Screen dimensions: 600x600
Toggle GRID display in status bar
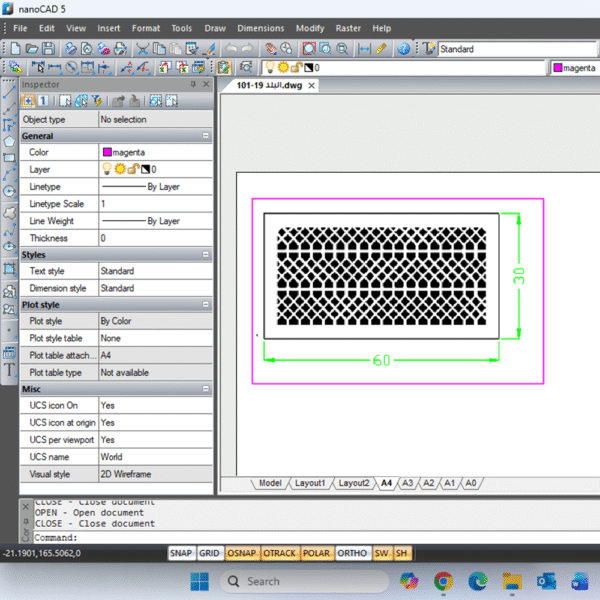coord(209,553)
